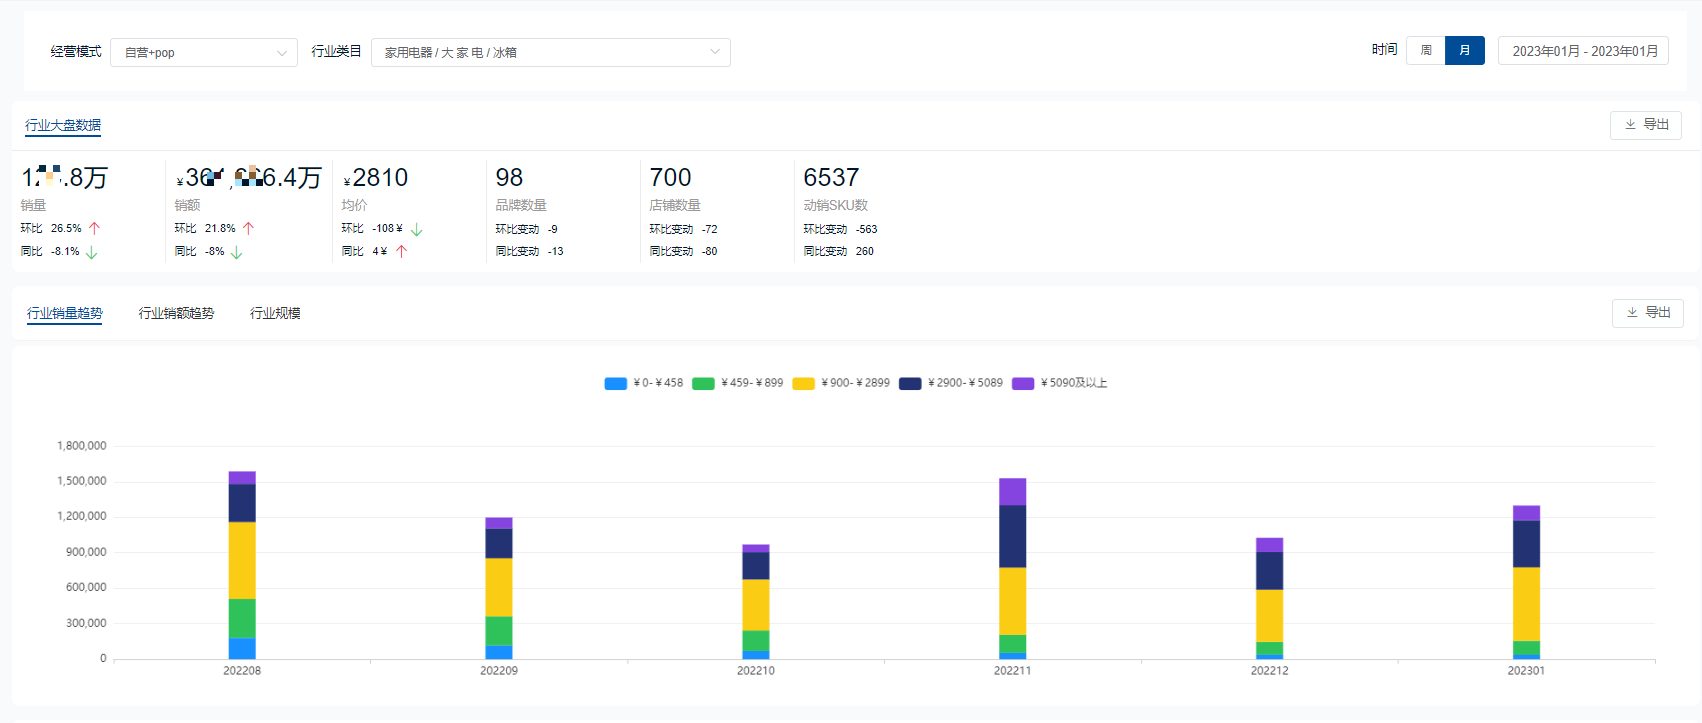Click the green down arrow beside 销量 同比 -8.1%
Screen dimensions: 1702x723
click(x=92, y=252)
